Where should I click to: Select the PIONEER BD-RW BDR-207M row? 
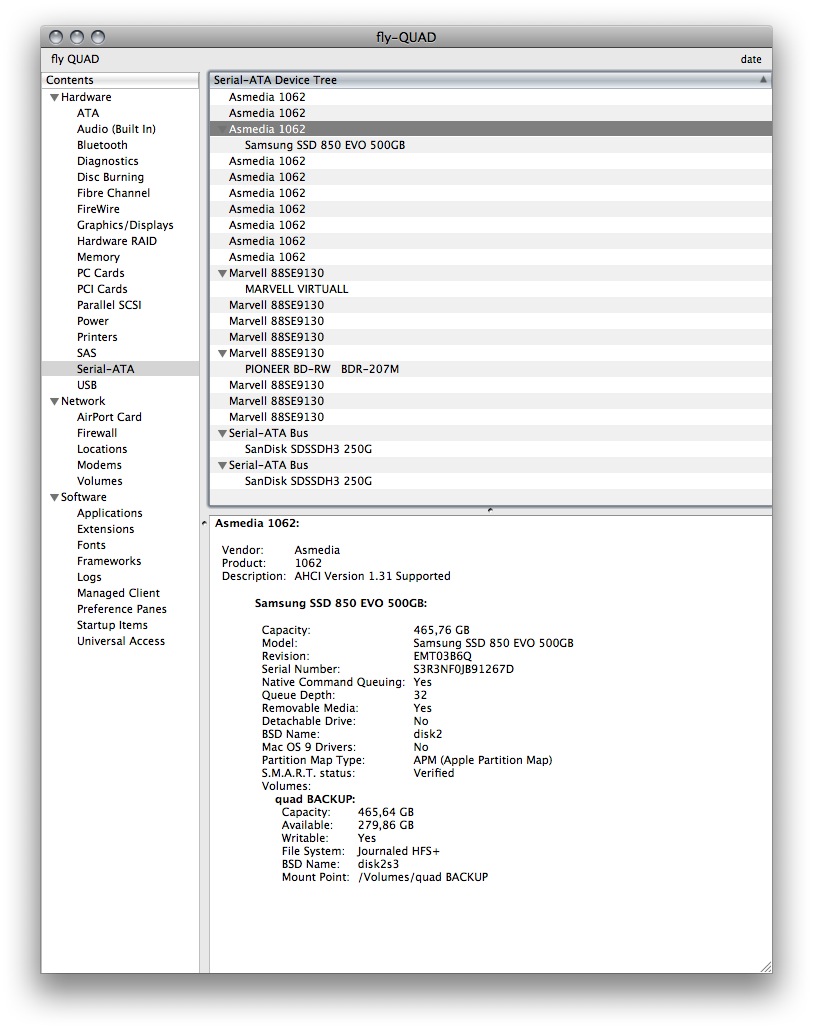pyautogui.click(x=490, y=369)
